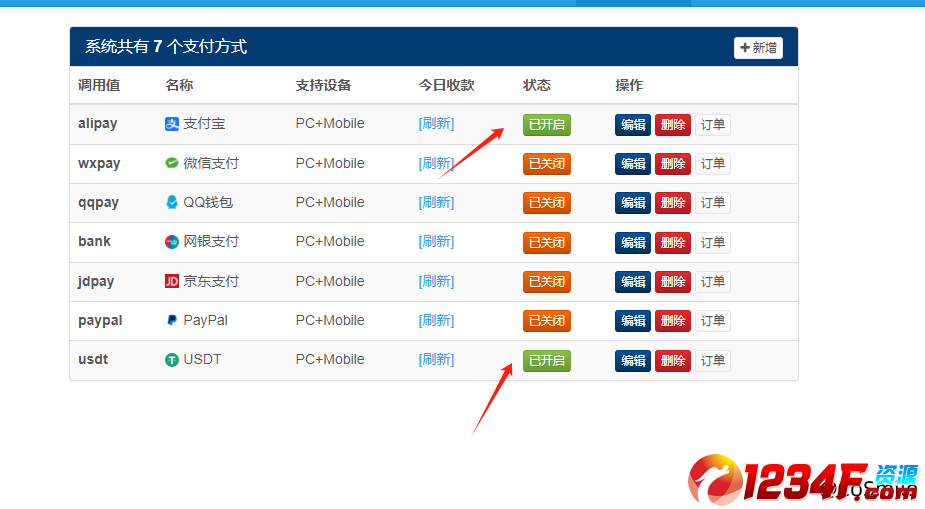Screen dimensions: 925x509
Task: Edit the bank payment method
Action: pyautogui.click(x=633, y=242)
